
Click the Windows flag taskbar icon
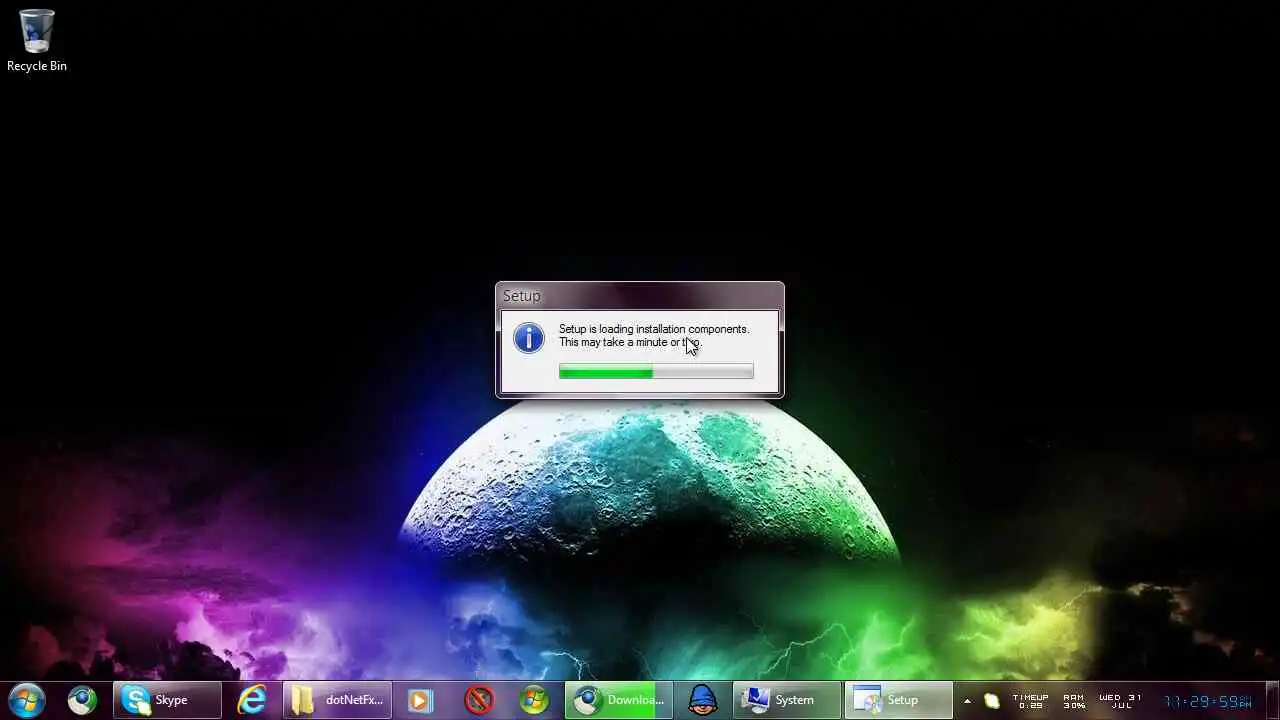point(534,700)
